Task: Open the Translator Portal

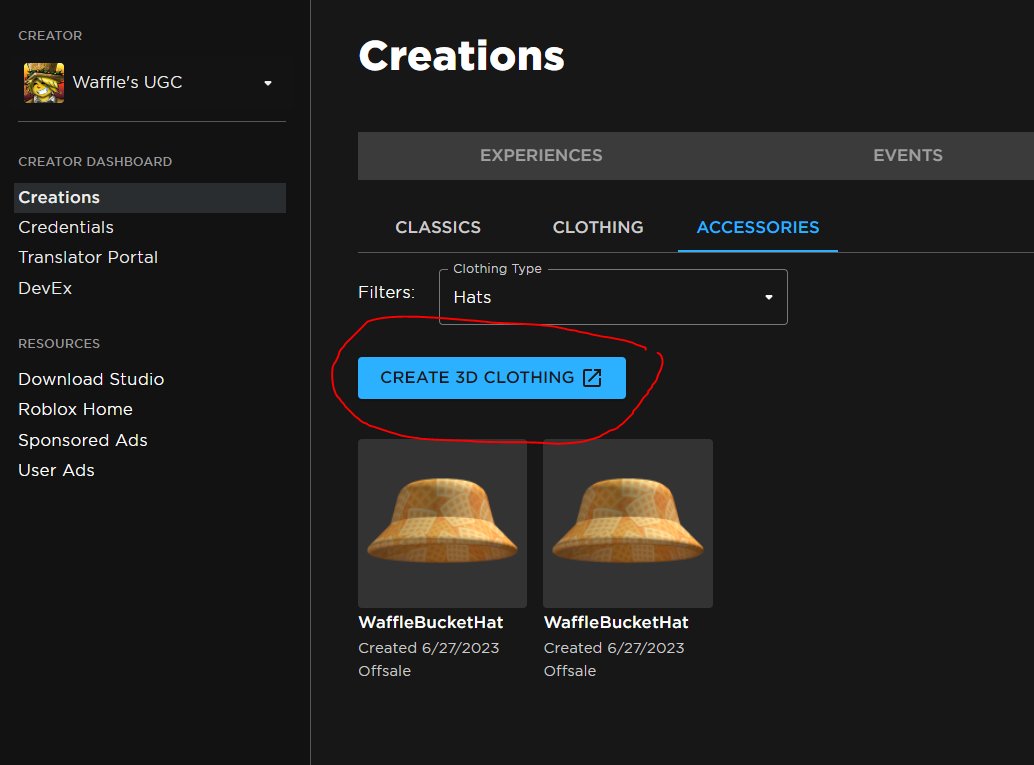Action: (x=87, y=257)
